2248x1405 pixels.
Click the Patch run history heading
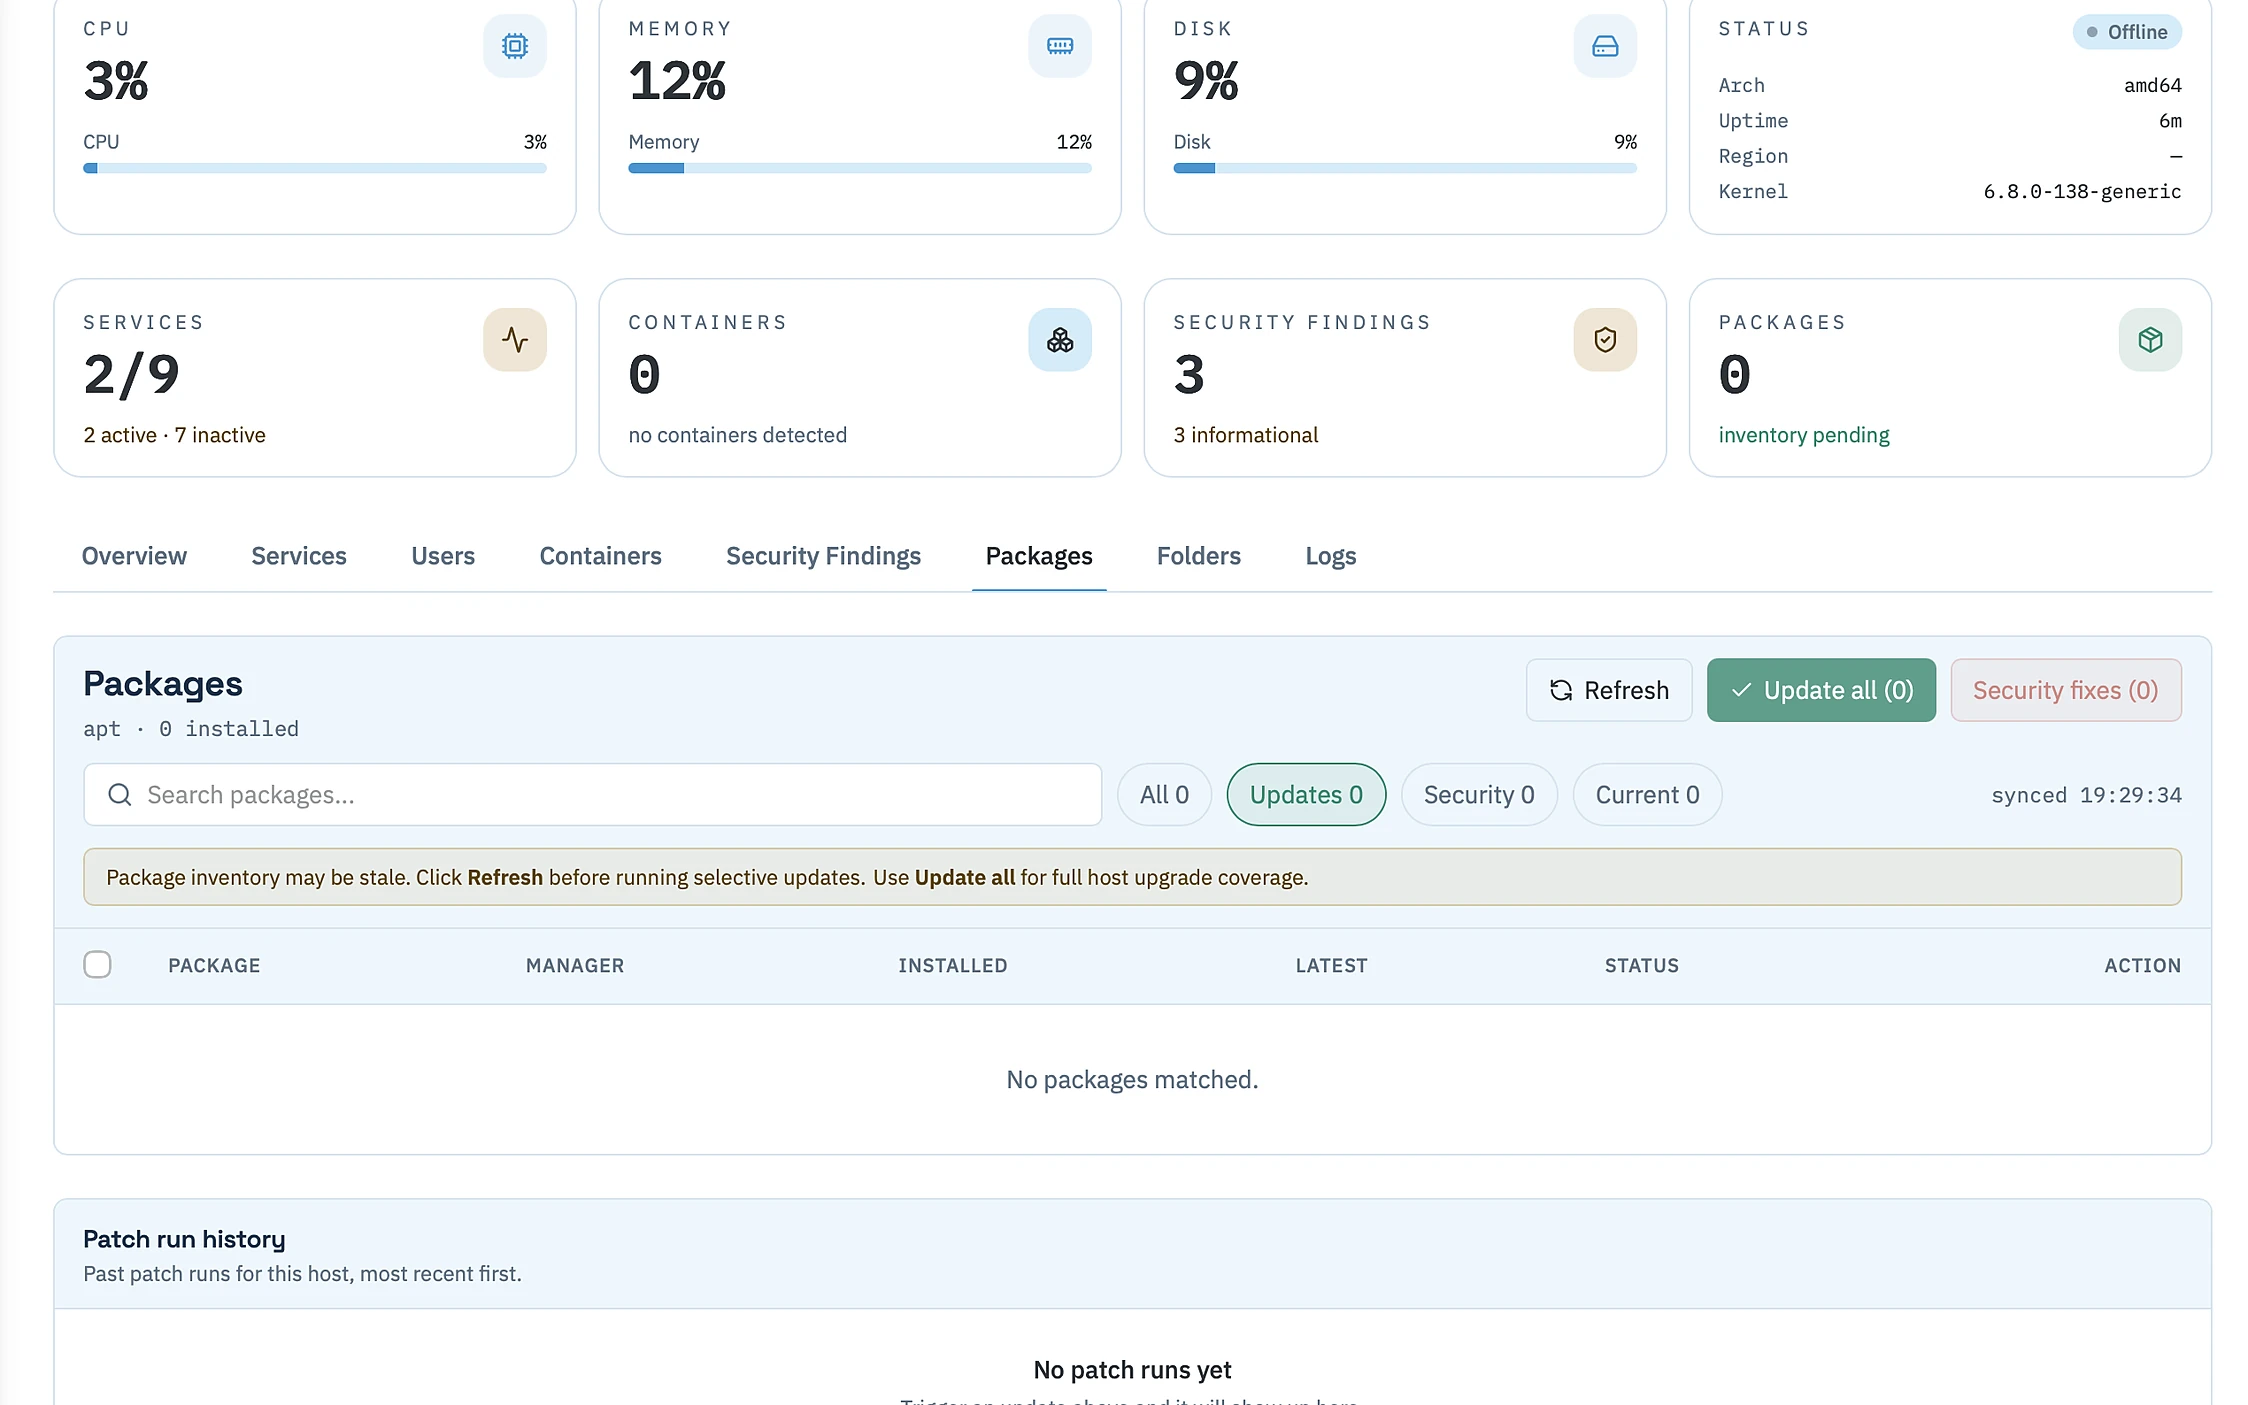(x=184, y=1239)
